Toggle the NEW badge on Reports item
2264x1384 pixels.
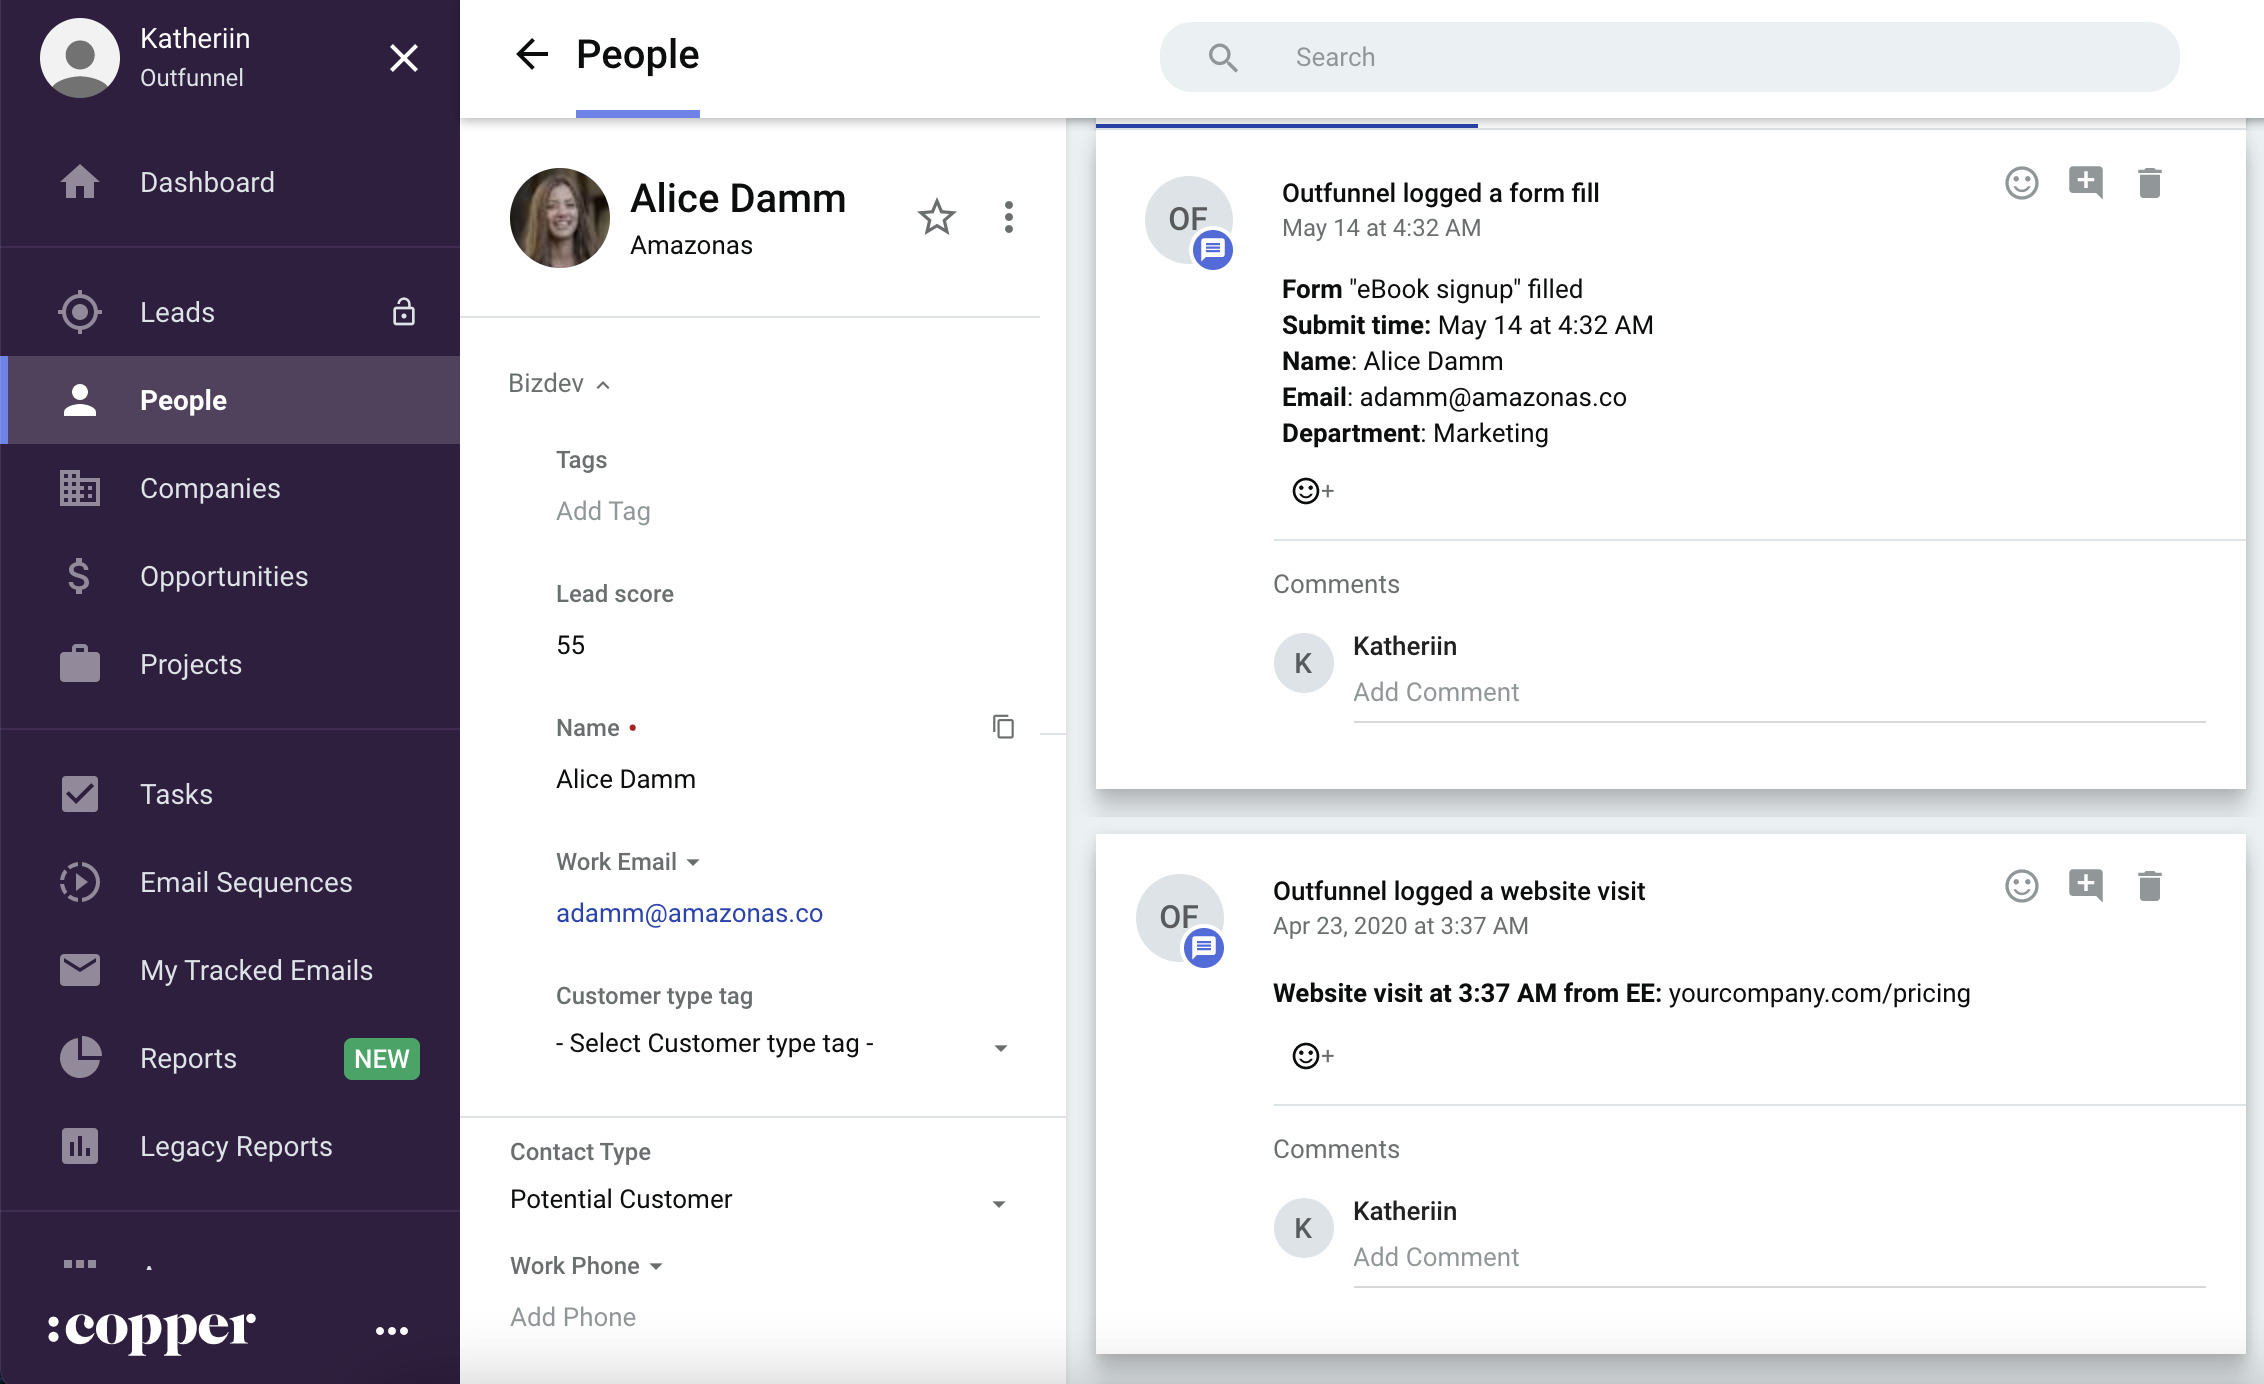tap(383, 1057)
